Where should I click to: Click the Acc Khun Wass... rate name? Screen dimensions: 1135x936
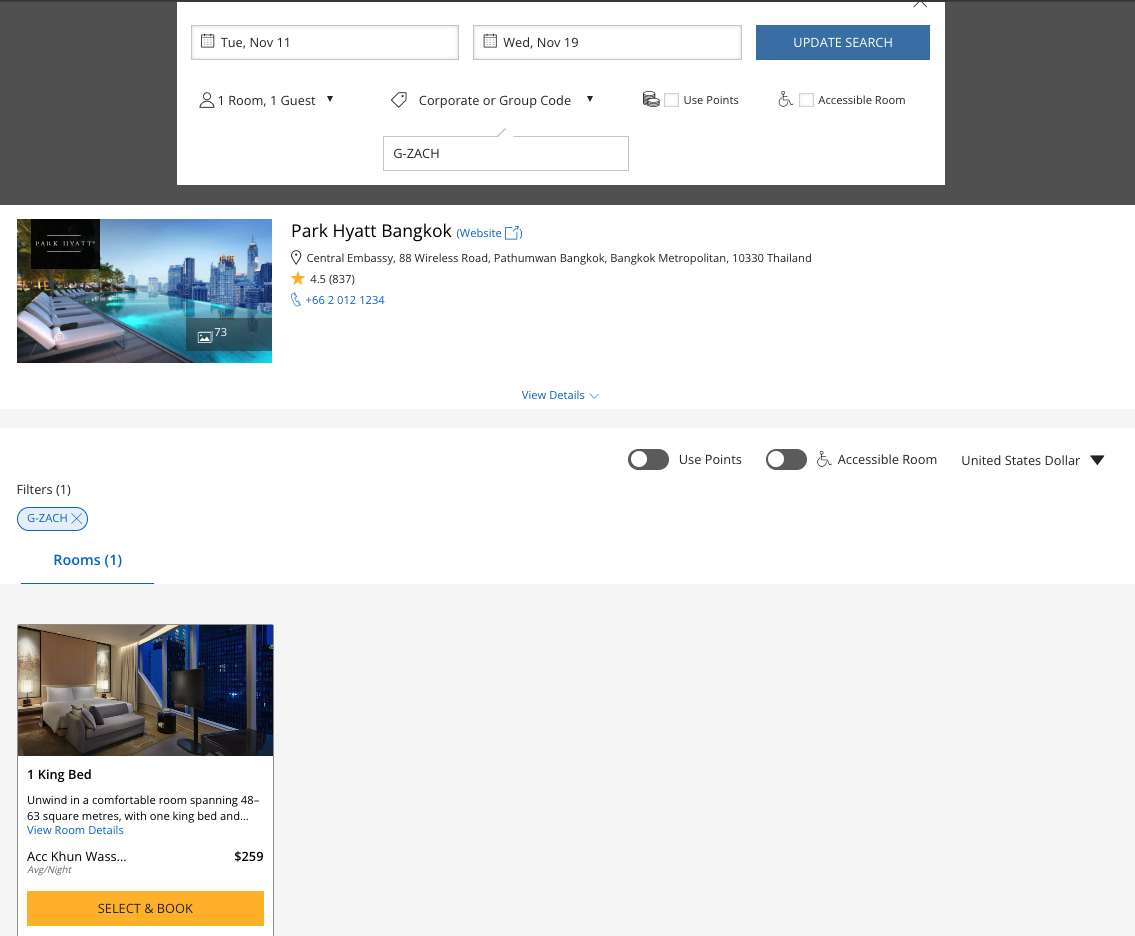click(77, 856)
